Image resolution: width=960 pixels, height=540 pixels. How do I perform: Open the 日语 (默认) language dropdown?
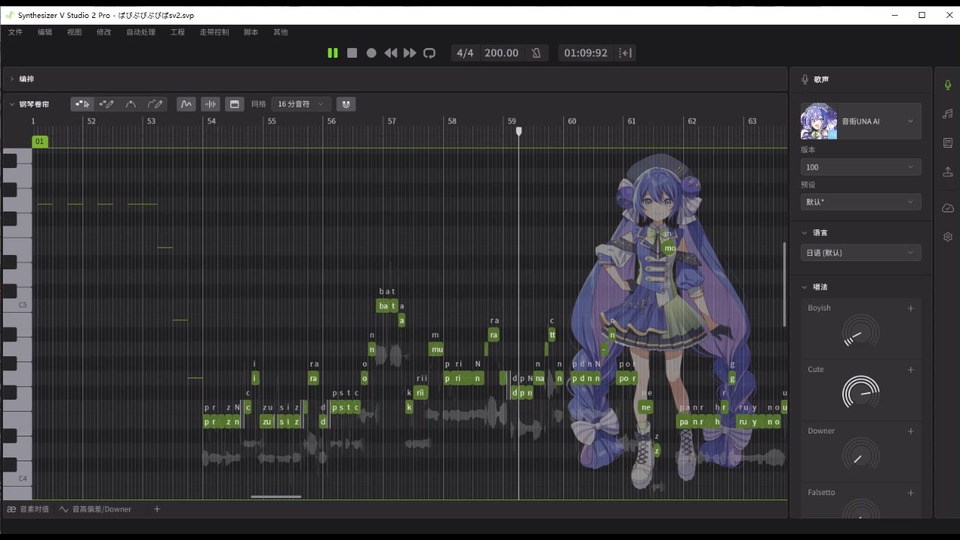point(861,253)
